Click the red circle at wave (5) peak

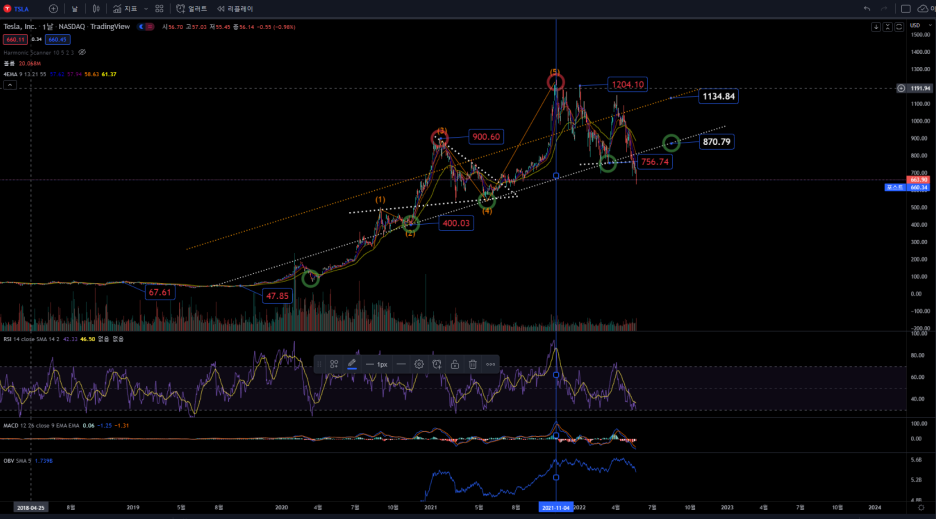[x=555, y=81]
